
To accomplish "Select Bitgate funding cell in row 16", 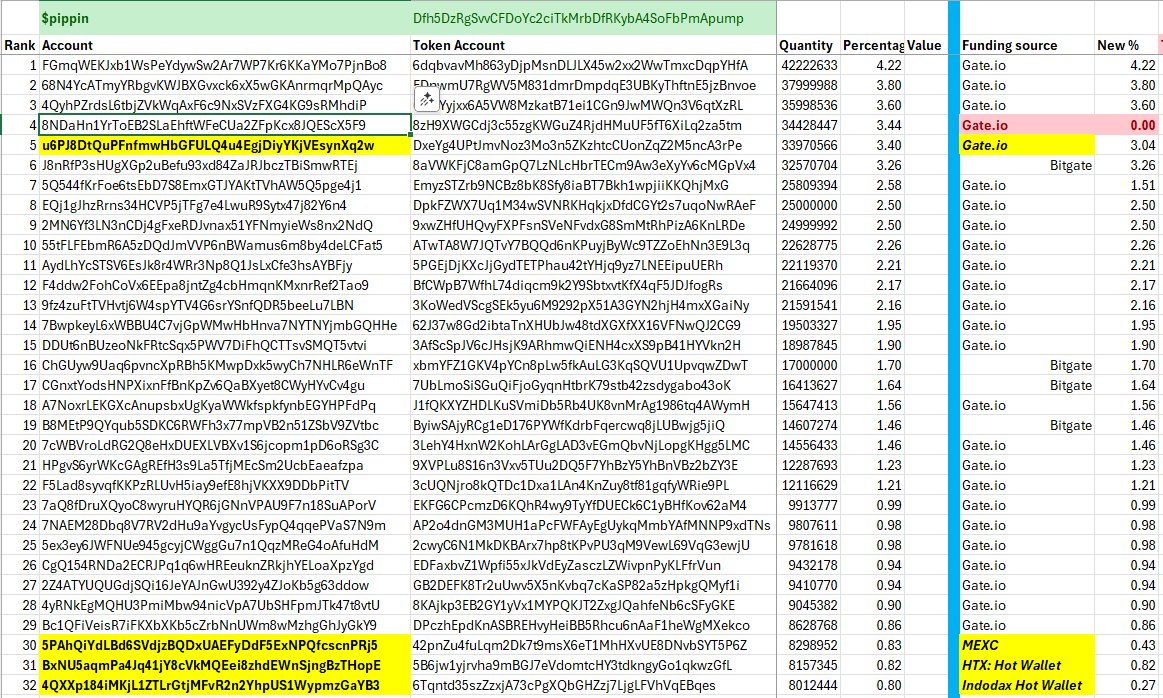I will (x=1027, y=366).
